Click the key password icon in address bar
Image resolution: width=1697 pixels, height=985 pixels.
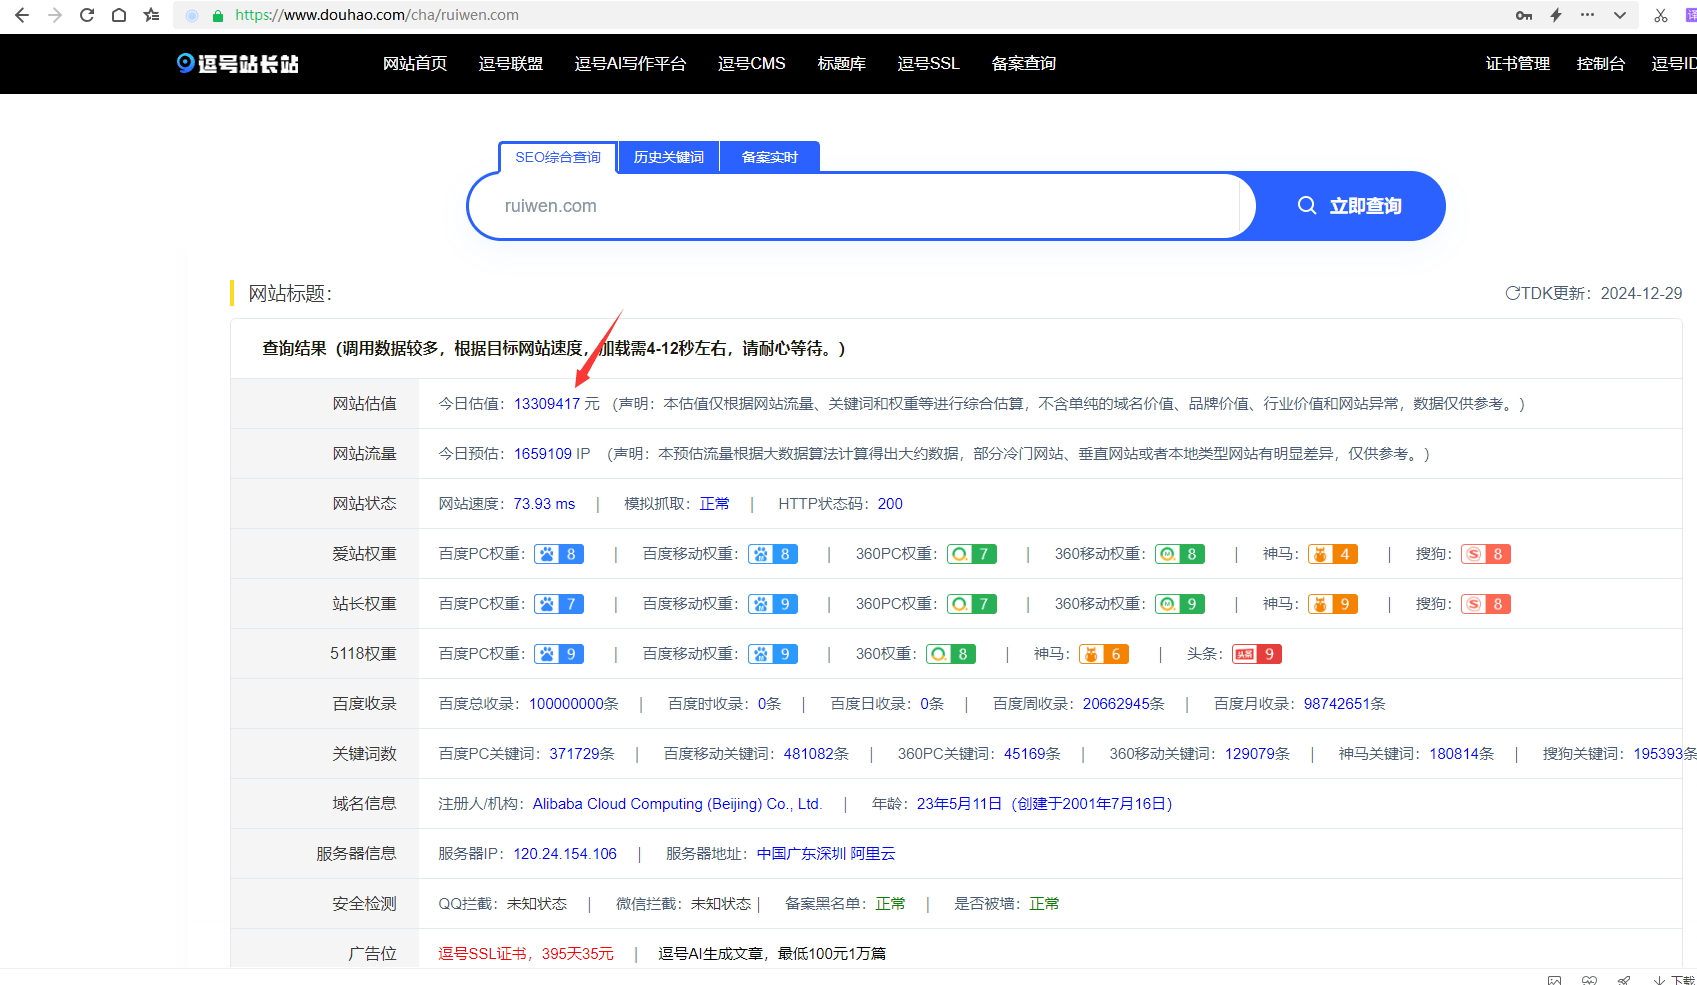point(1524,15)
